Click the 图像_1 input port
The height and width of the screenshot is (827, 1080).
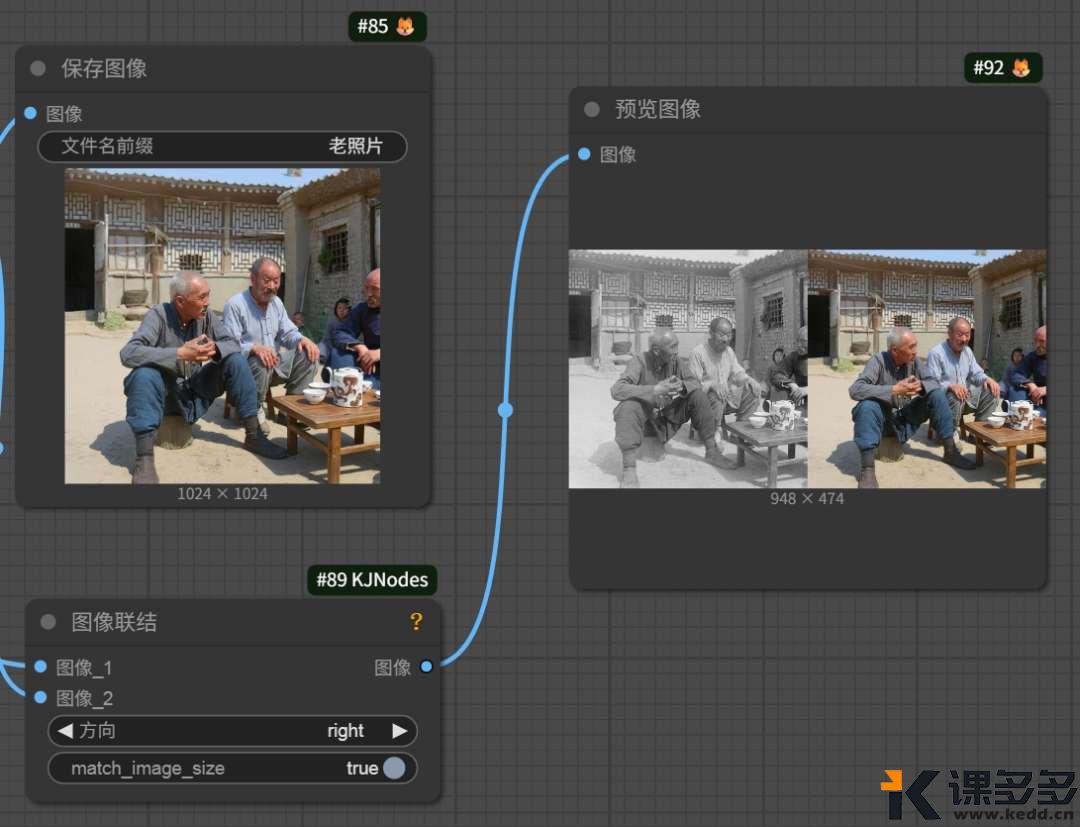(41, 667)
